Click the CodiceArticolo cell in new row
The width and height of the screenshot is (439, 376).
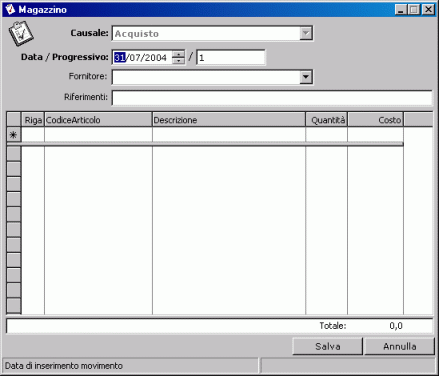98,135
